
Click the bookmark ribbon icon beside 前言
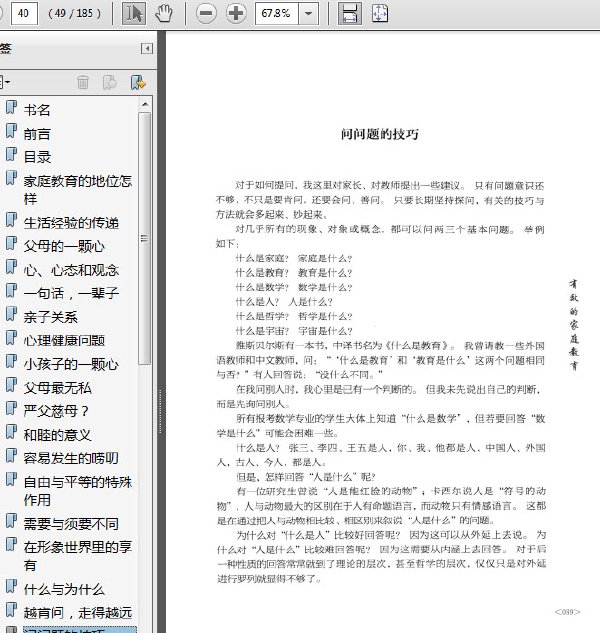[x=12, y=131]
